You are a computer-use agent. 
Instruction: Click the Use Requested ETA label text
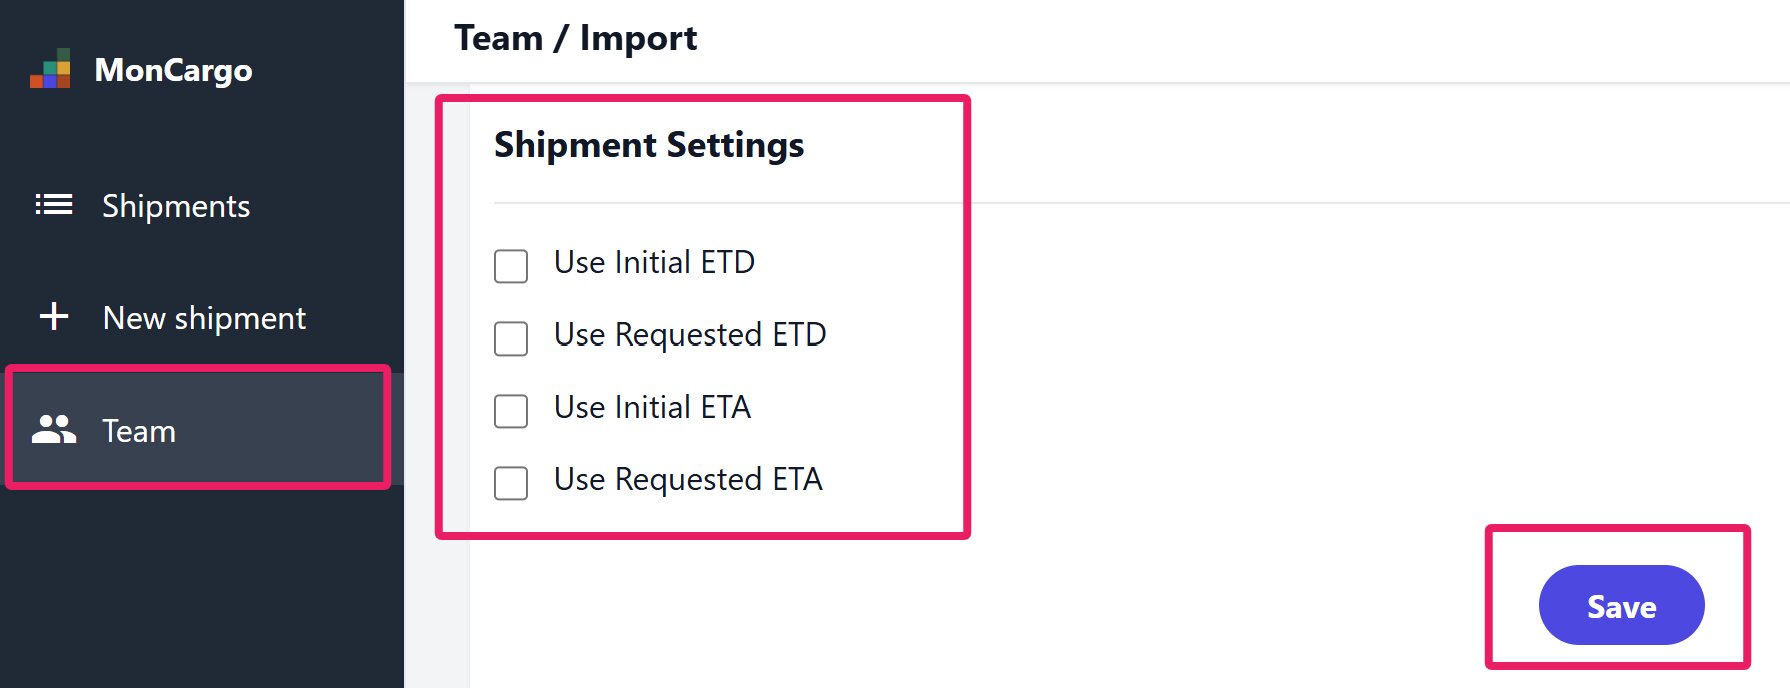pyautogui.click(x=688, y=480)
